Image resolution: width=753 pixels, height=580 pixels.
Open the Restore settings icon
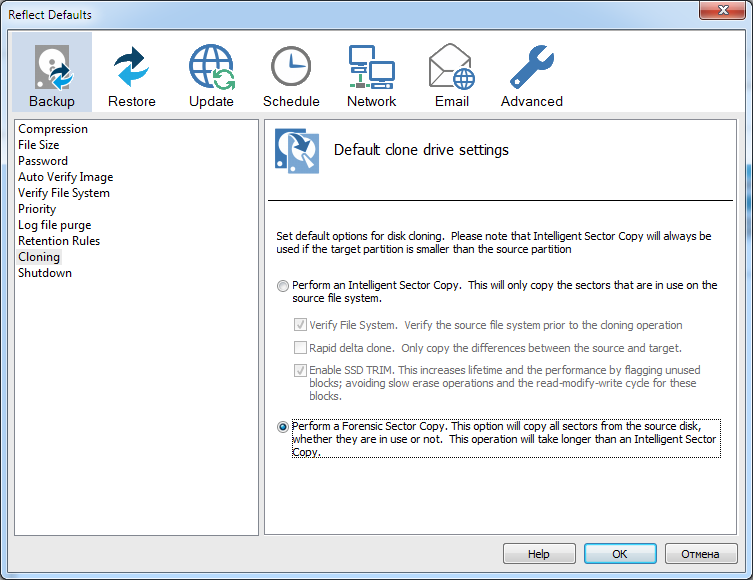click(x=132, y=68)
